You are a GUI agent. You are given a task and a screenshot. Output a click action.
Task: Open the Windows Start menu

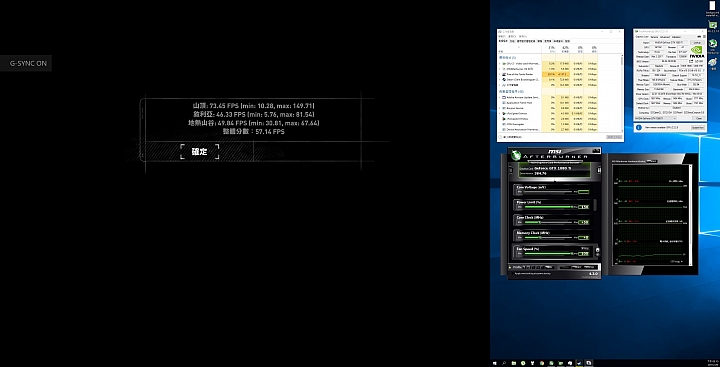(494, 362)
